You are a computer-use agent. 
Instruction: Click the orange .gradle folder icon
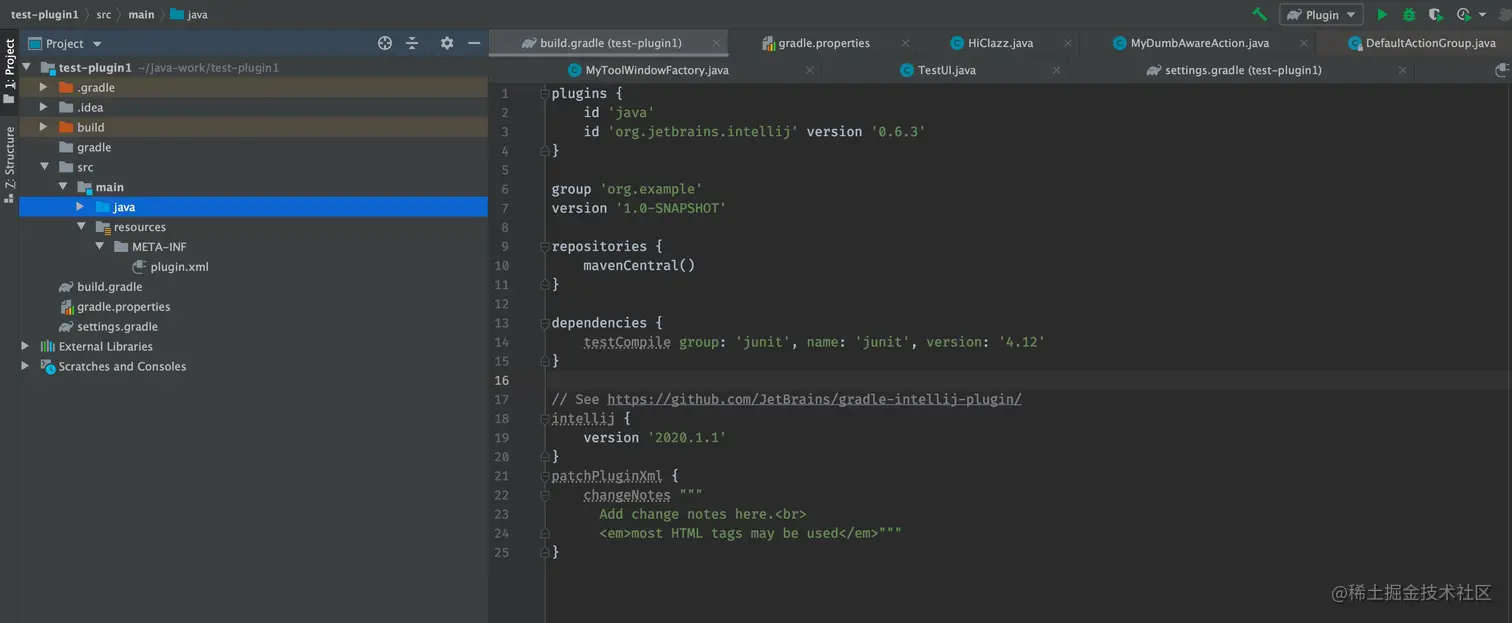[x=66, y=87]
